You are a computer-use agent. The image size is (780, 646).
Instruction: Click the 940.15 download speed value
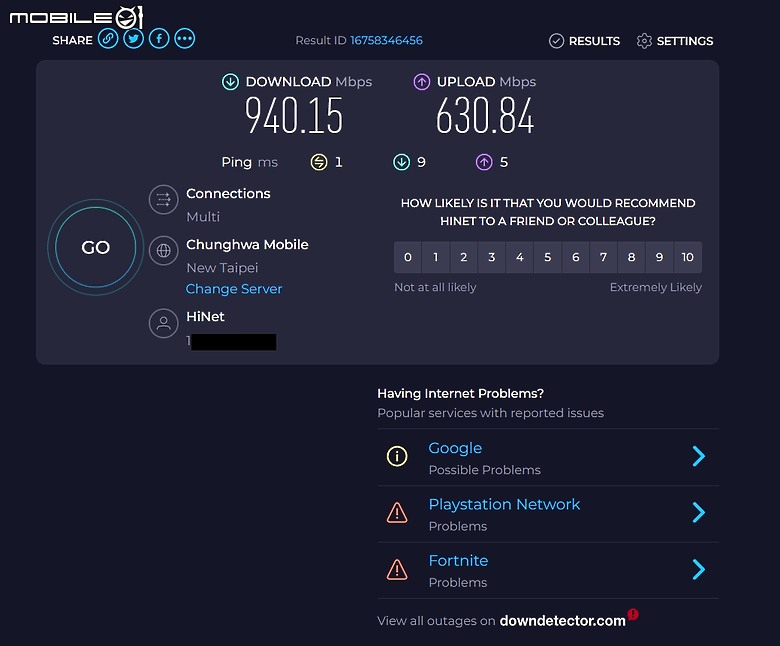point(294,116)
